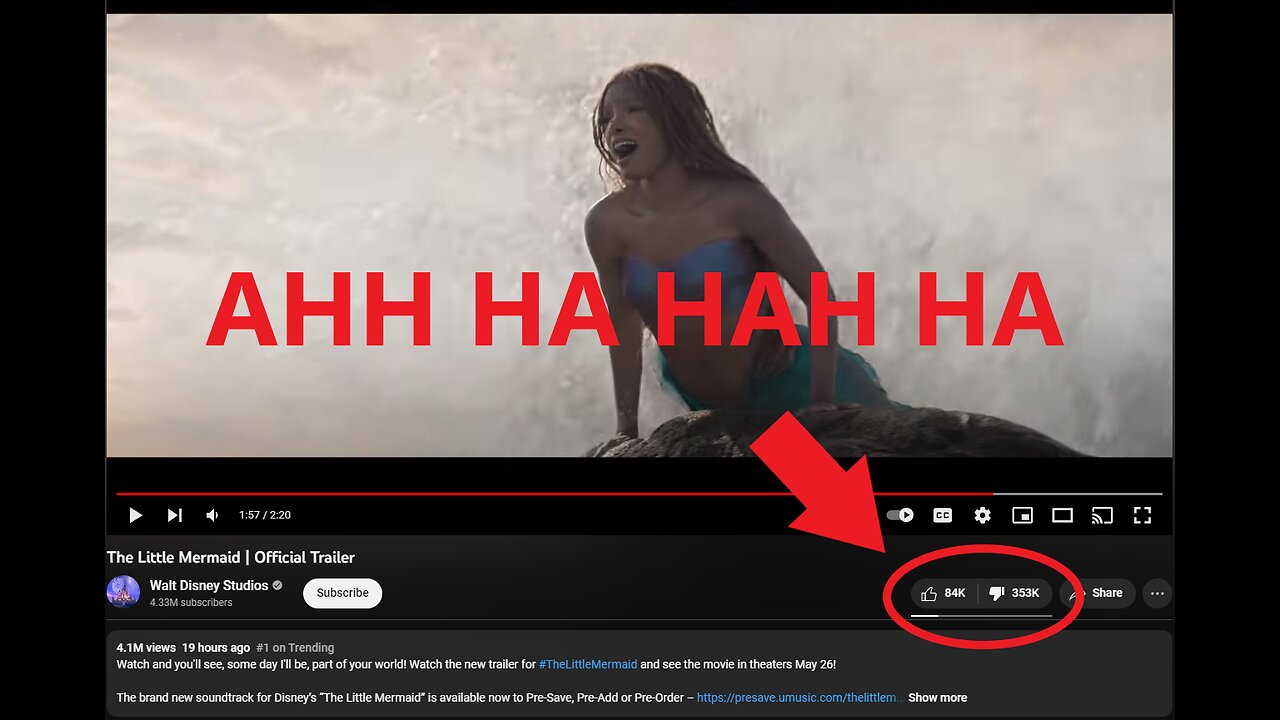Open the player settings gear
This screenshot has height=720, width=1280.
tap(982, 515)
